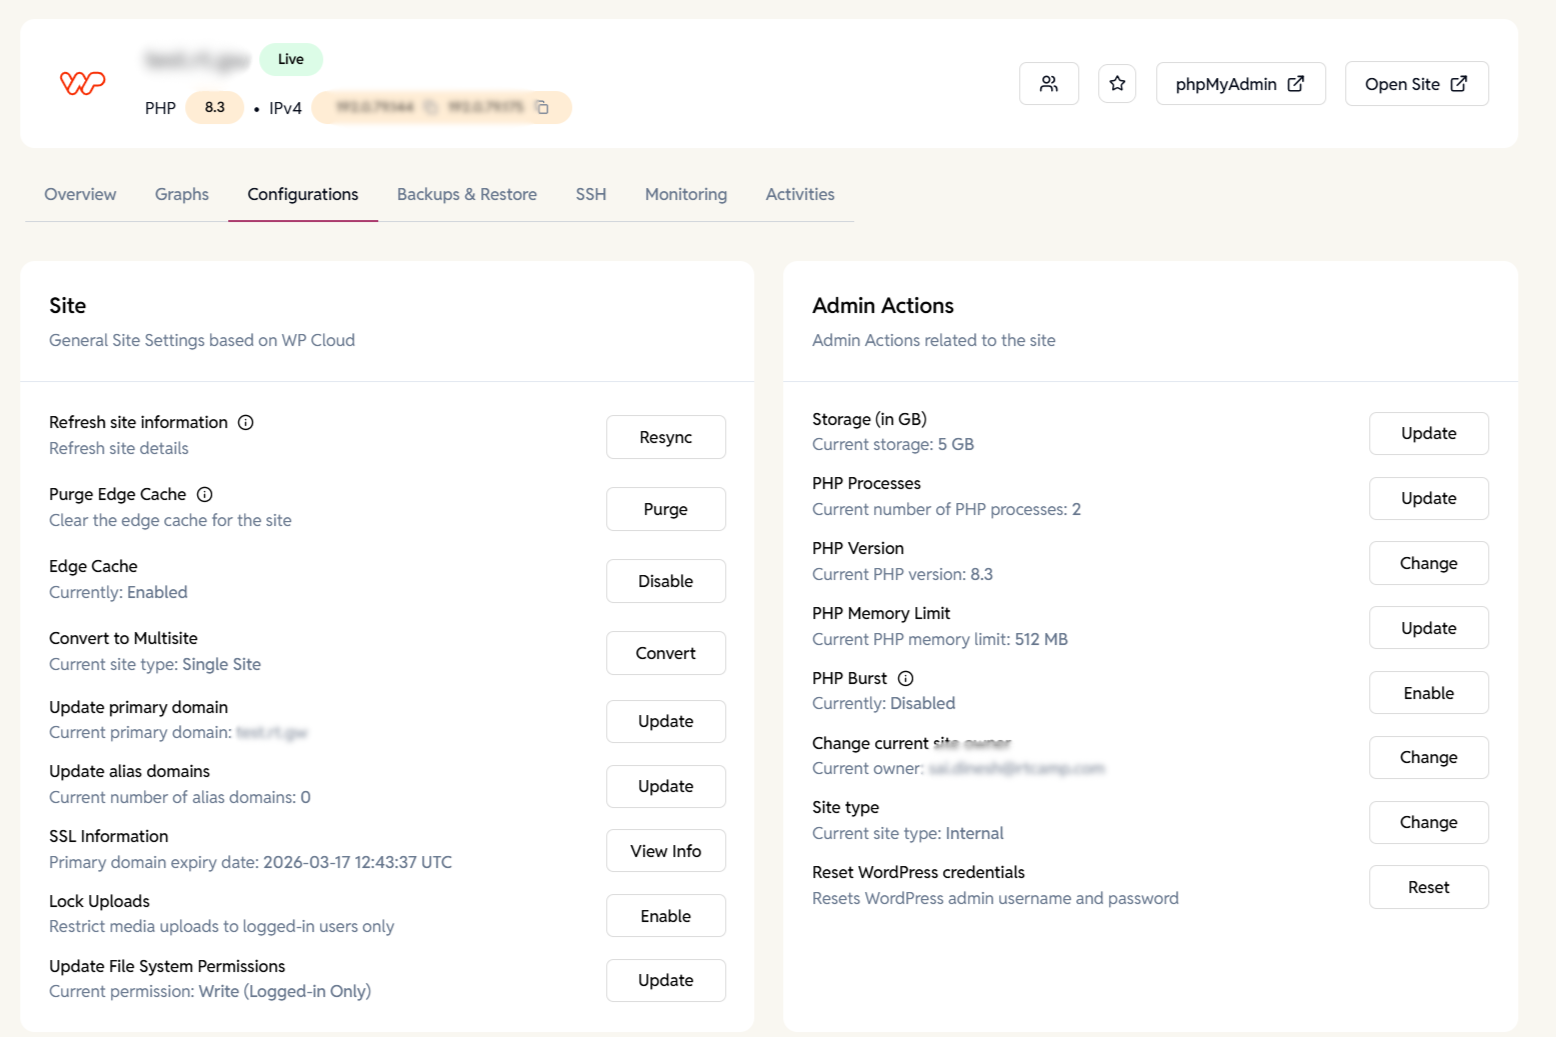Enable Lock Uploads restriction
Screen dimensions: 1556x1037
(665, 915)
